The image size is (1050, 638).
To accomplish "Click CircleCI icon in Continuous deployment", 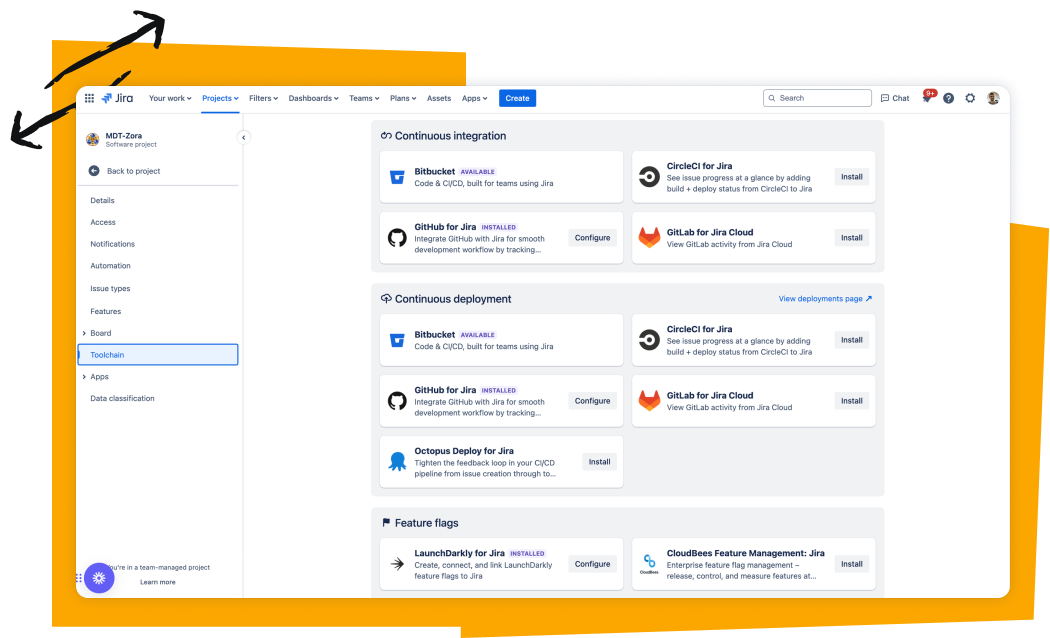I will click(x=649, y=340).
